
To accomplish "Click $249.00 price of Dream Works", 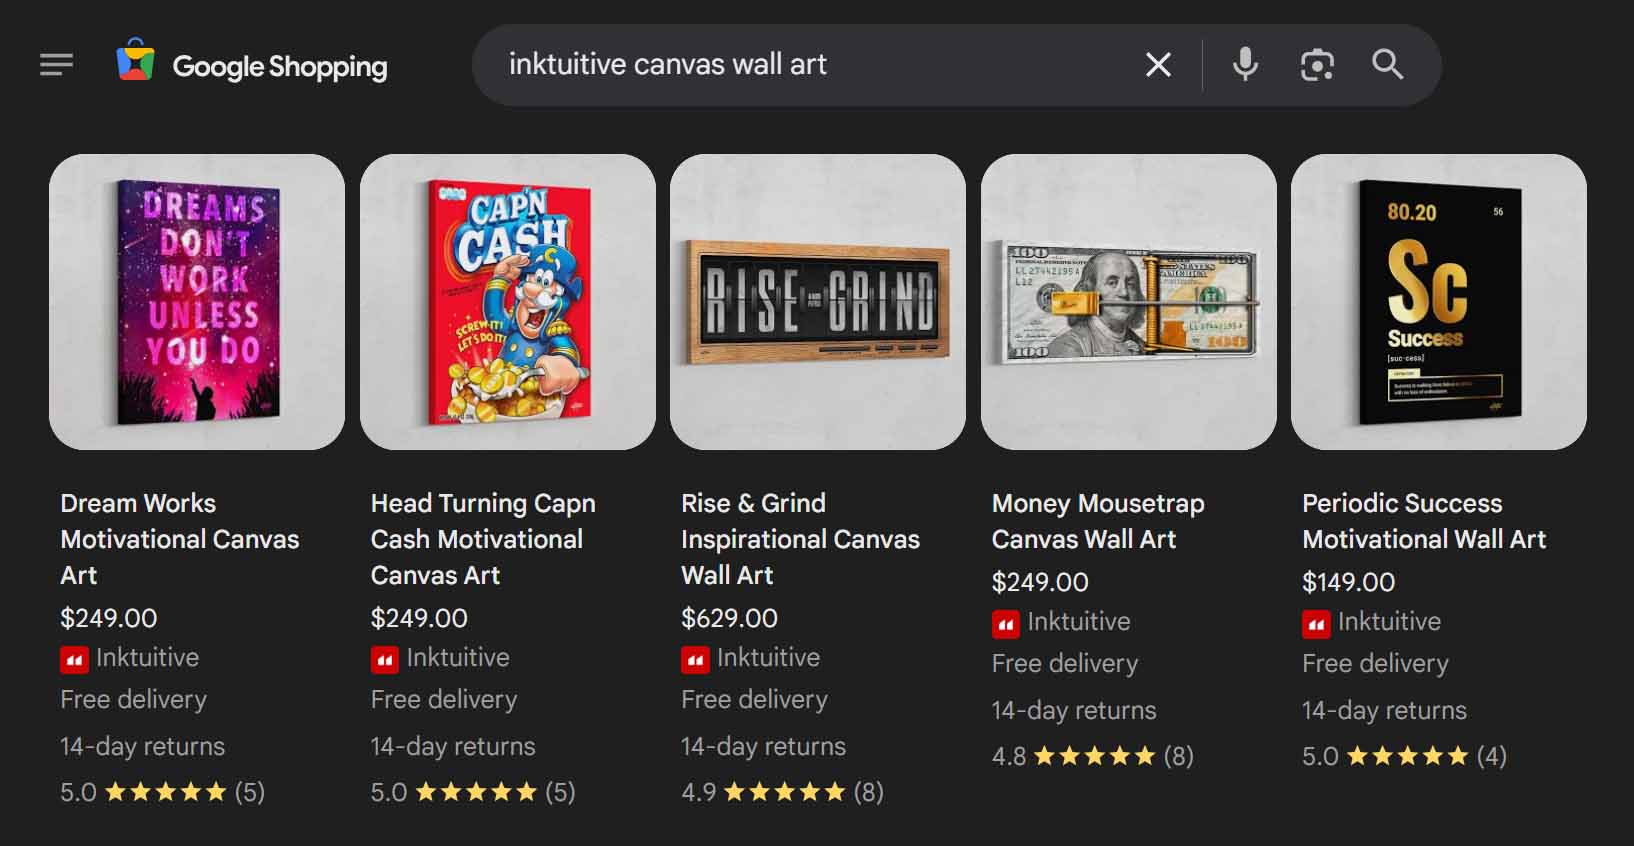I will 109,618.
